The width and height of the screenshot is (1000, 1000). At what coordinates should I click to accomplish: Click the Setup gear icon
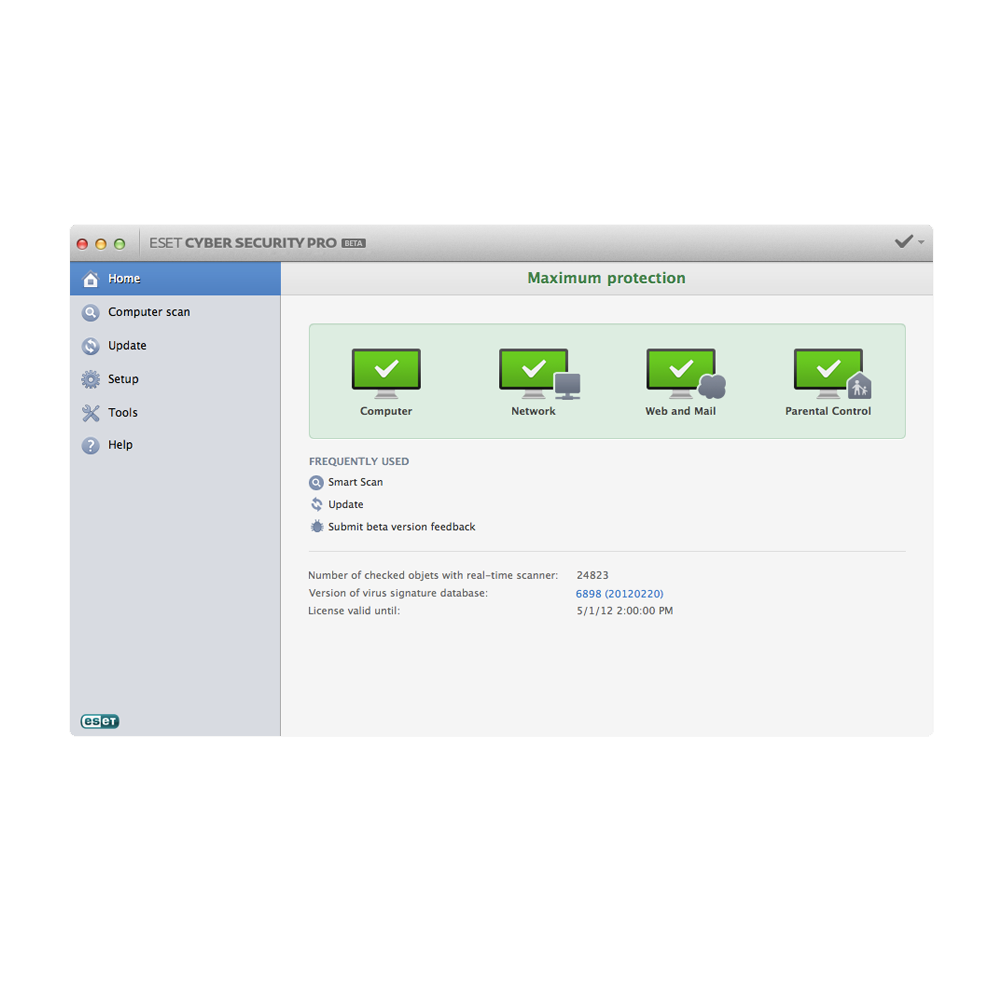click(x=91, y=379)
